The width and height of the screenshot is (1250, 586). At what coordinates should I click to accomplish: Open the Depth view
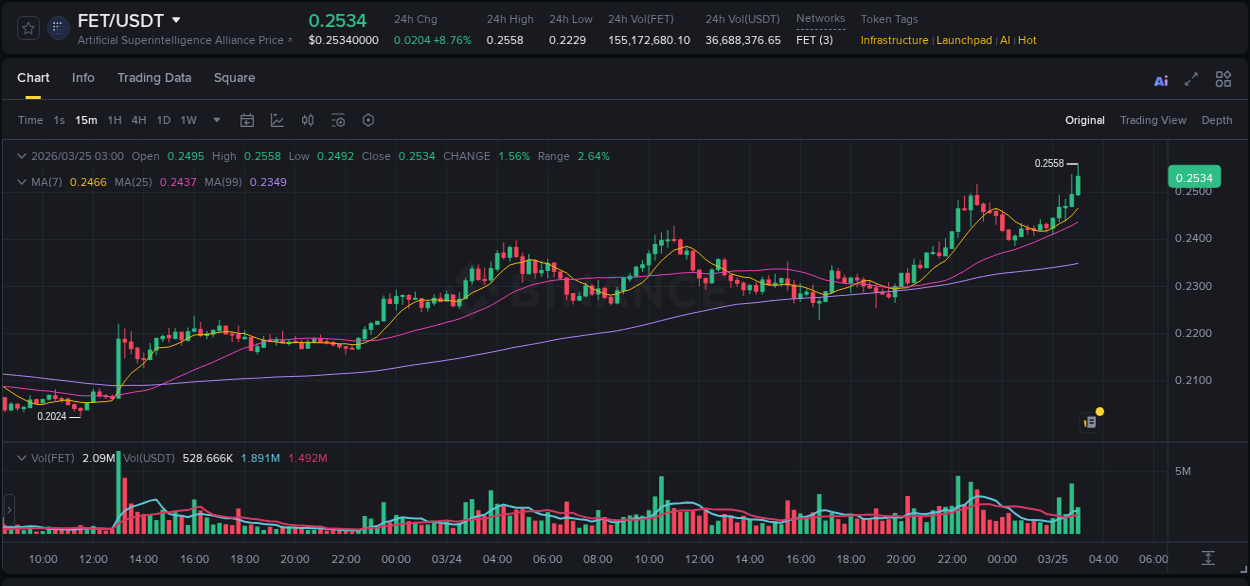[1217, 120]
